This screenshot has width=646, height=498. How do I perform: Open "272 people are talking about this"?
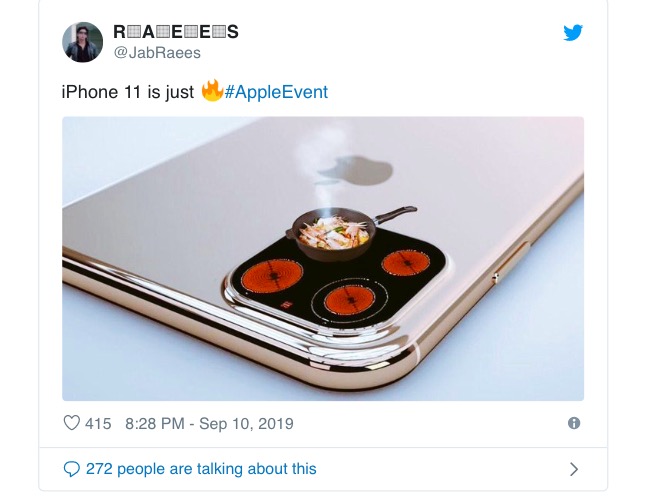tap(201, 469)
